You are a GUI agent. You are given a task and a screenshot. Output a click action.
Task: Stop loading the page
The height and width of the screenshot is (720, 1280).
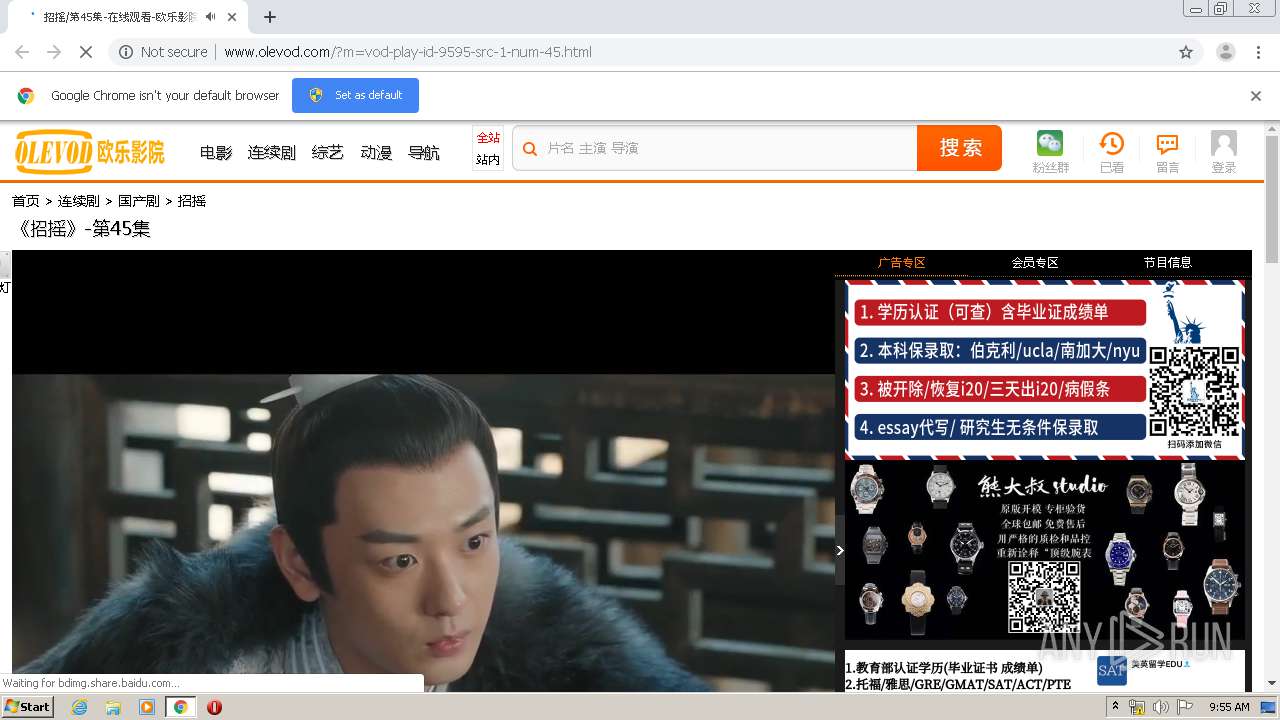pos(86,52)
